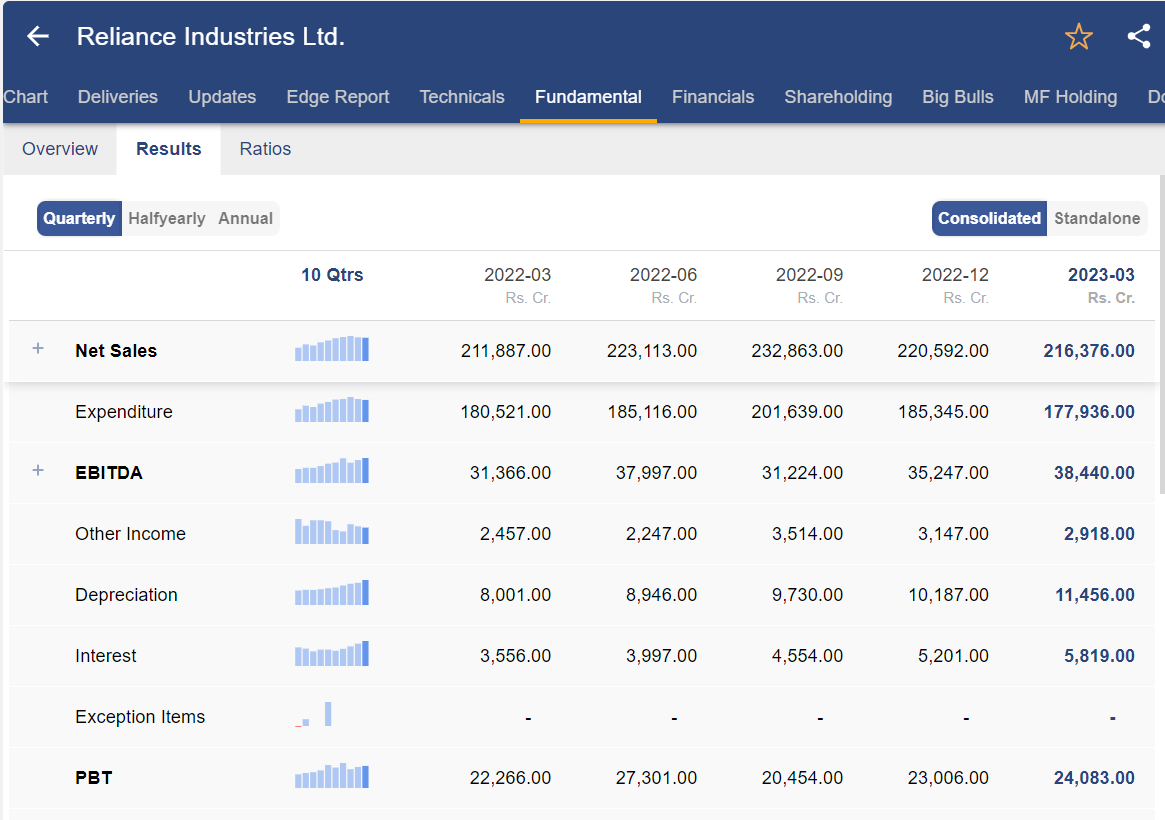Click the Other Income row label
Image resolution: width=1165 pixels, height=820 pixels.
pyautogui.click(x=130, y=533)
